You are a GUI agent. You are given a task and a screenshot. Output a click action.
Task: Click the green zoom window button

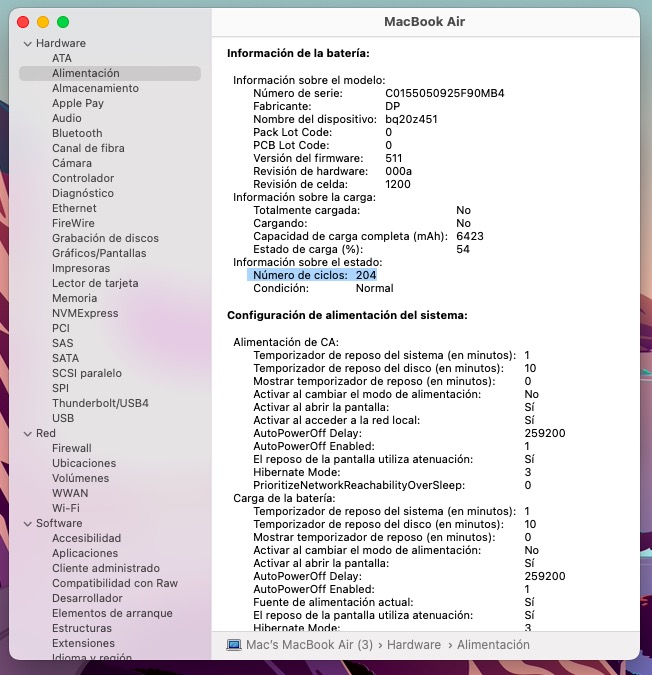[63, 21]
